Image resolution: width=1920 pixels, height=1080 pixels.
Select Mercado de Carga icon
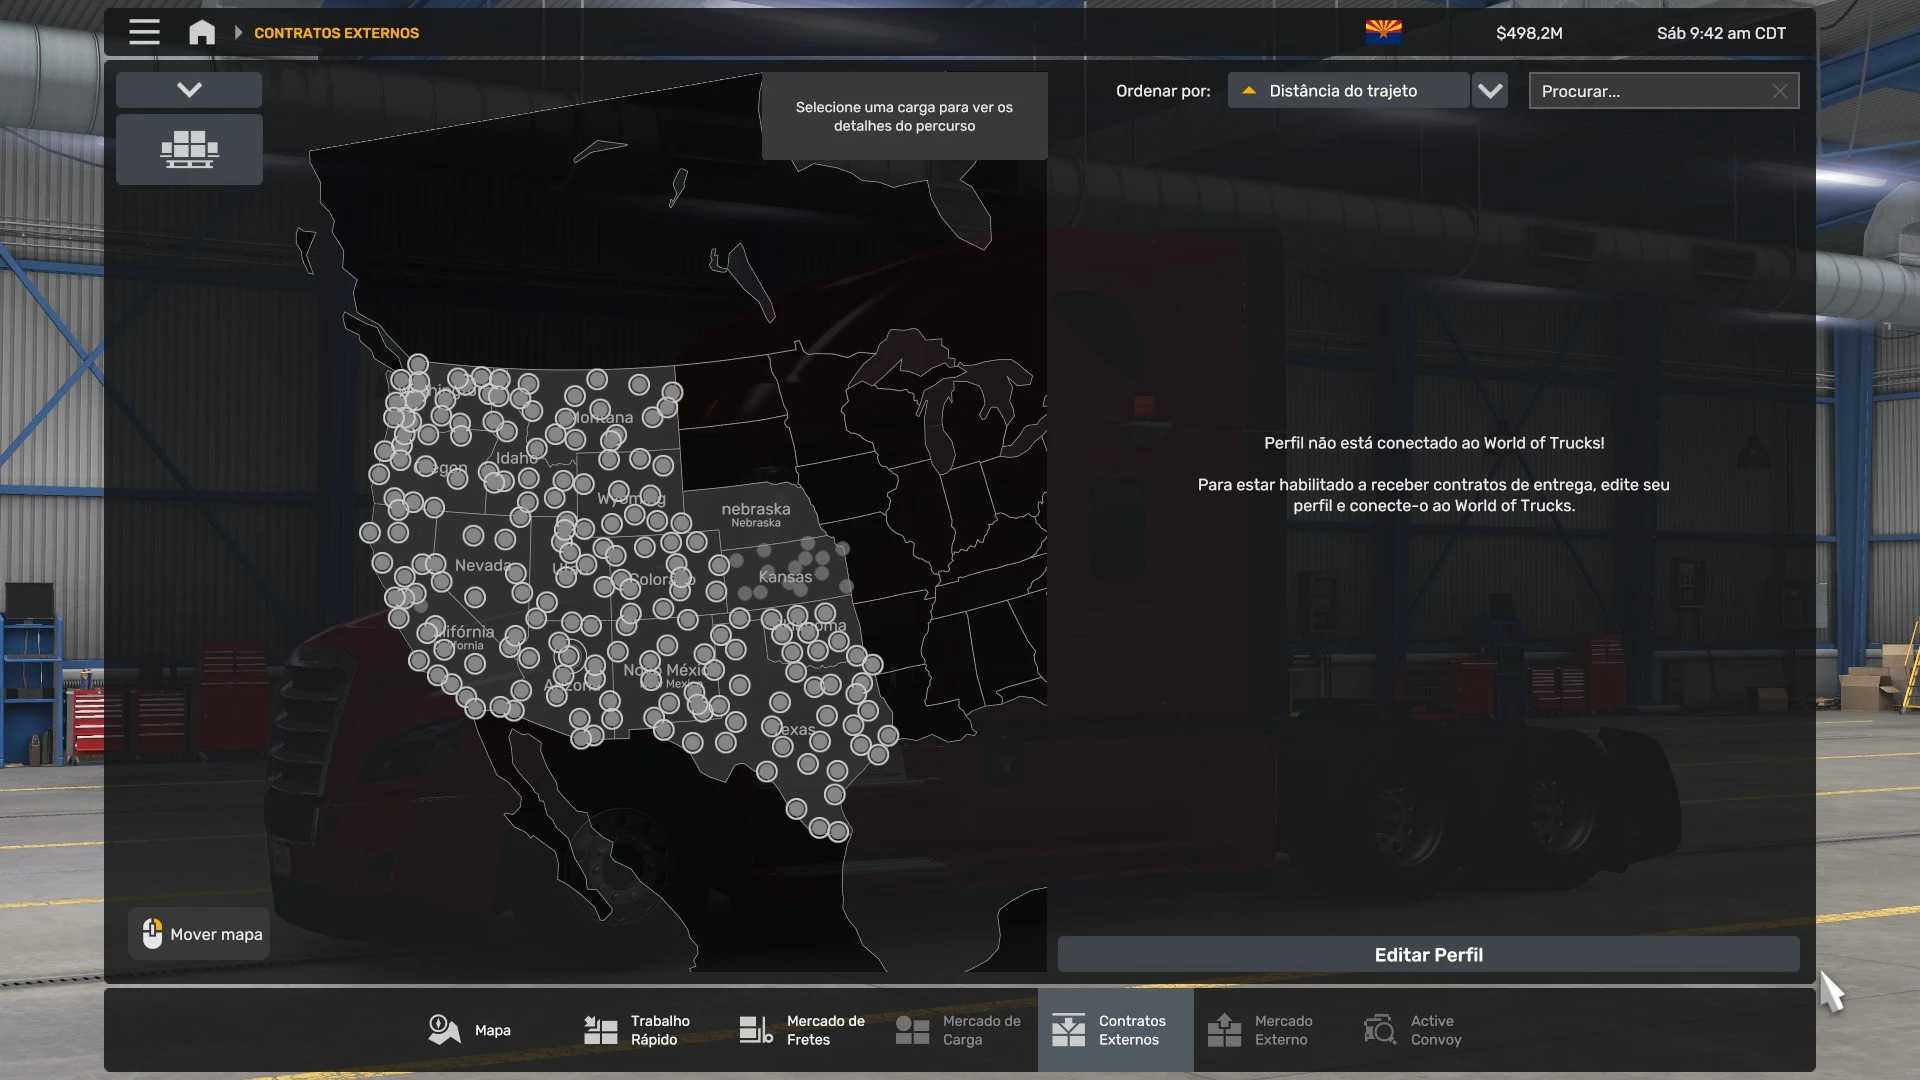(912, 1030)
